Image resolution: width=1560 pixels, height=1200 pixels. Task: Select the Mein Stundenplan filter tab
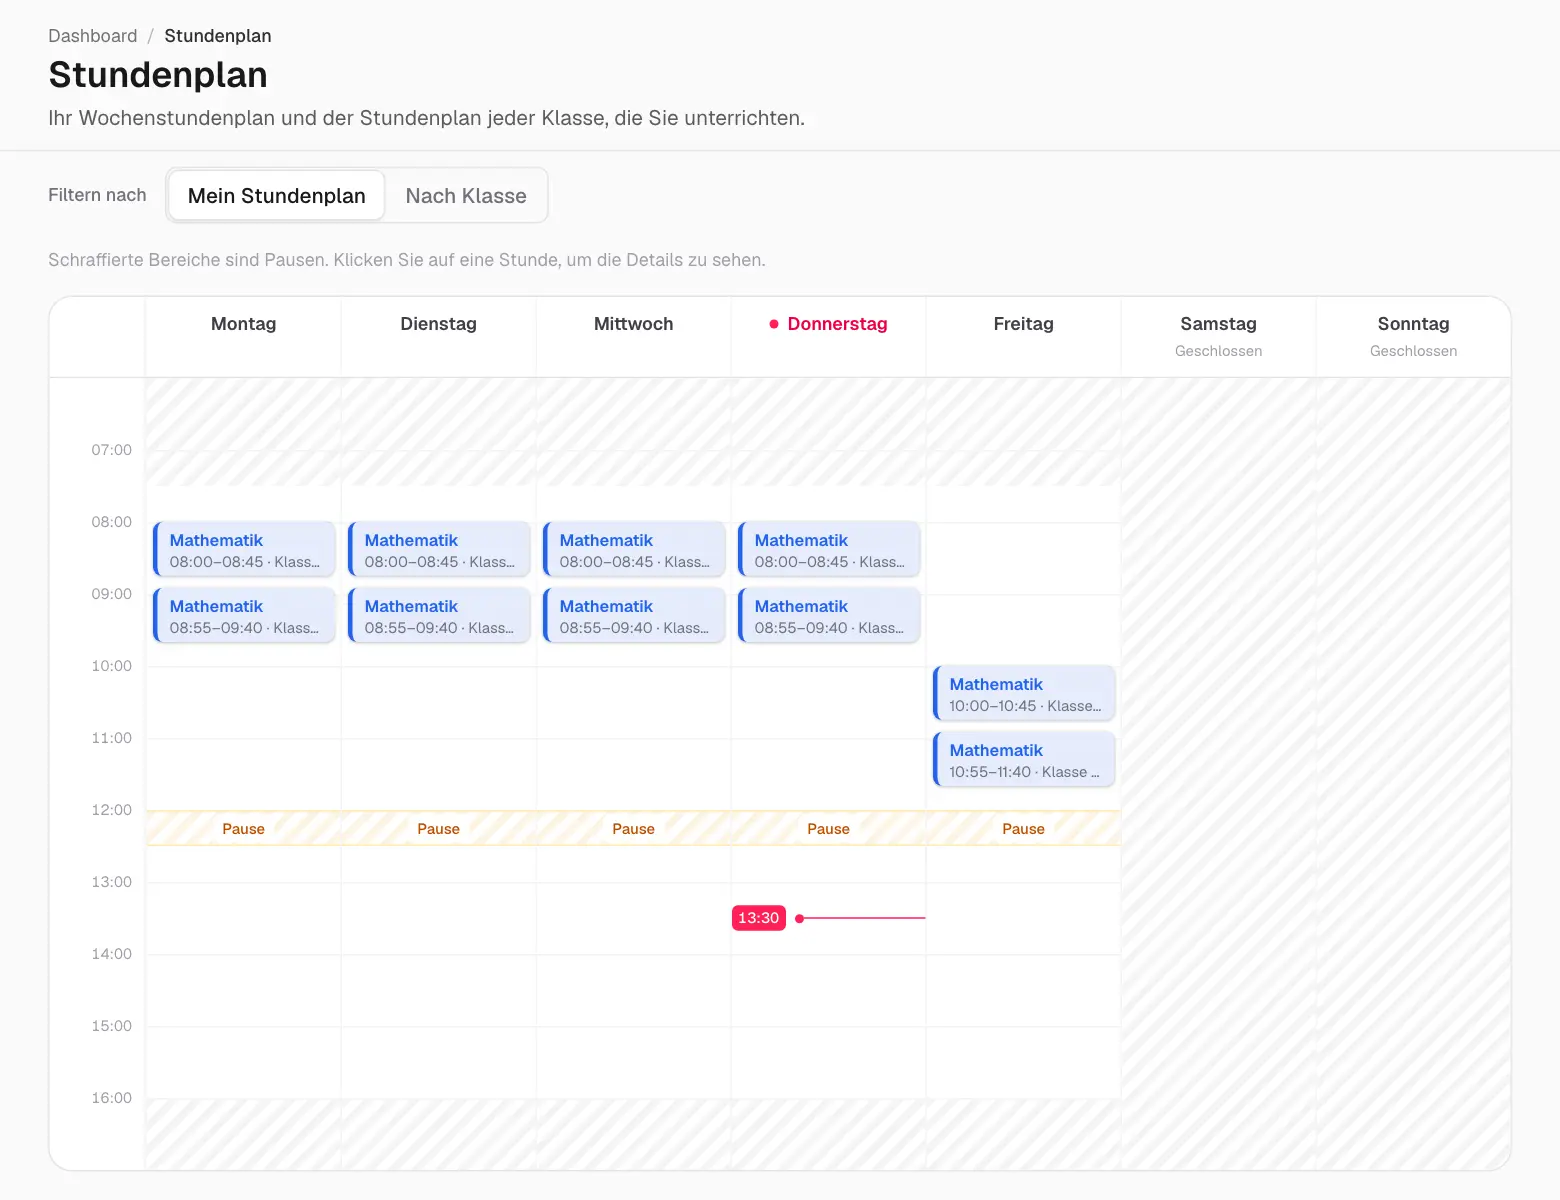277,195
